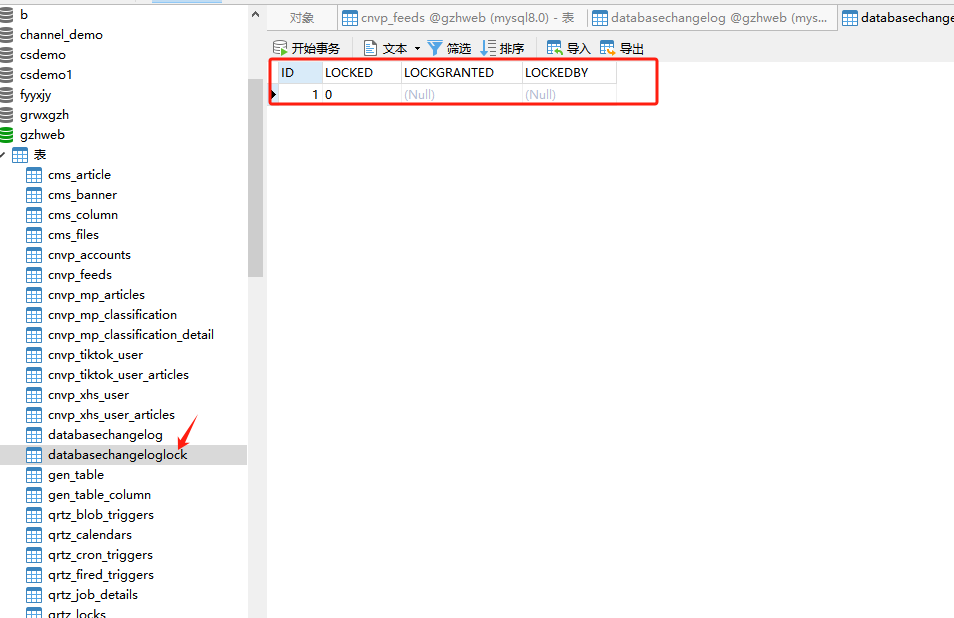Select the qrtz_cron_triggers table
The image size is (954, 618).
(100, 555)
